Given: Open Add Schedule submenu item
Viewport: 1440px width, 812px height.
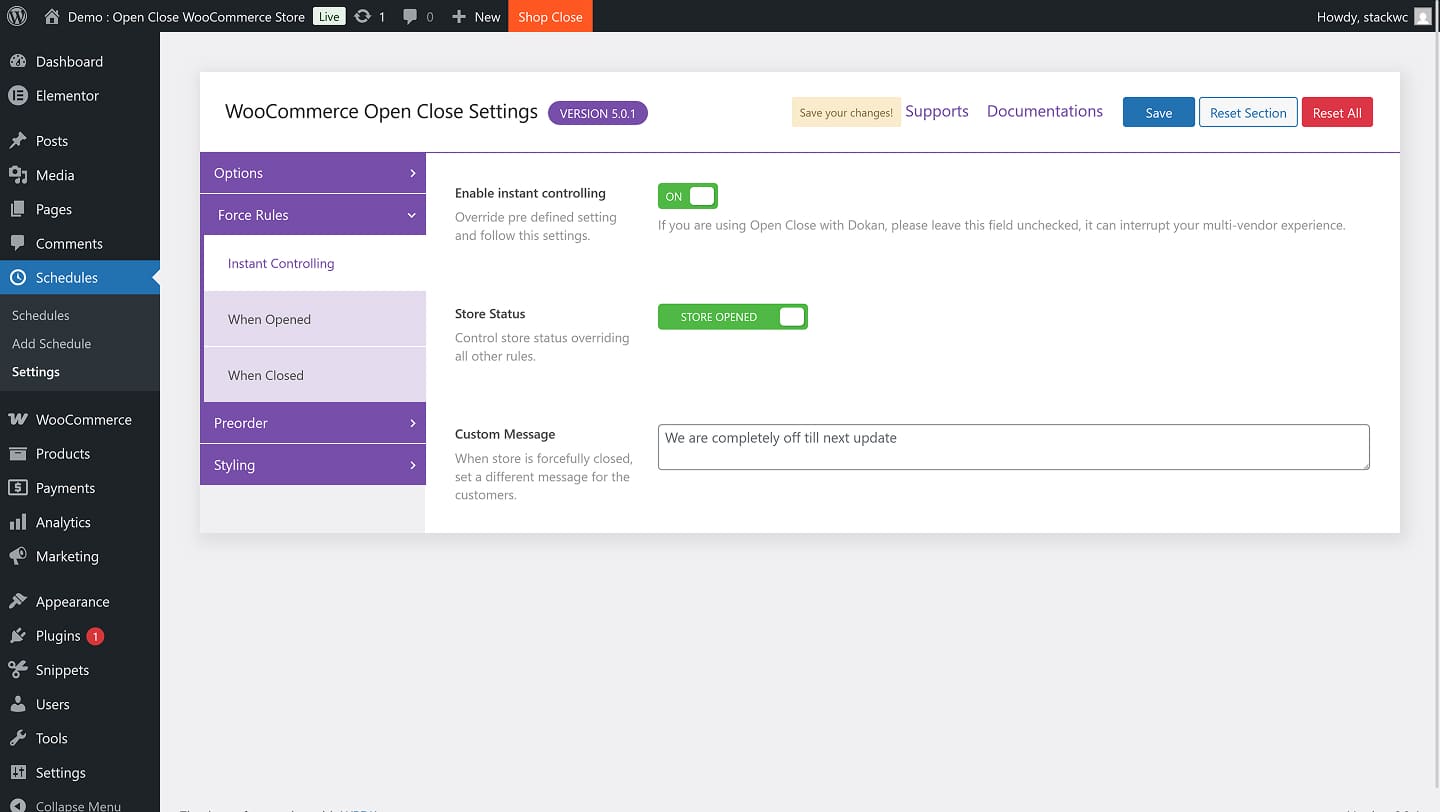Looking at the screenshot, I should point(51,343).
